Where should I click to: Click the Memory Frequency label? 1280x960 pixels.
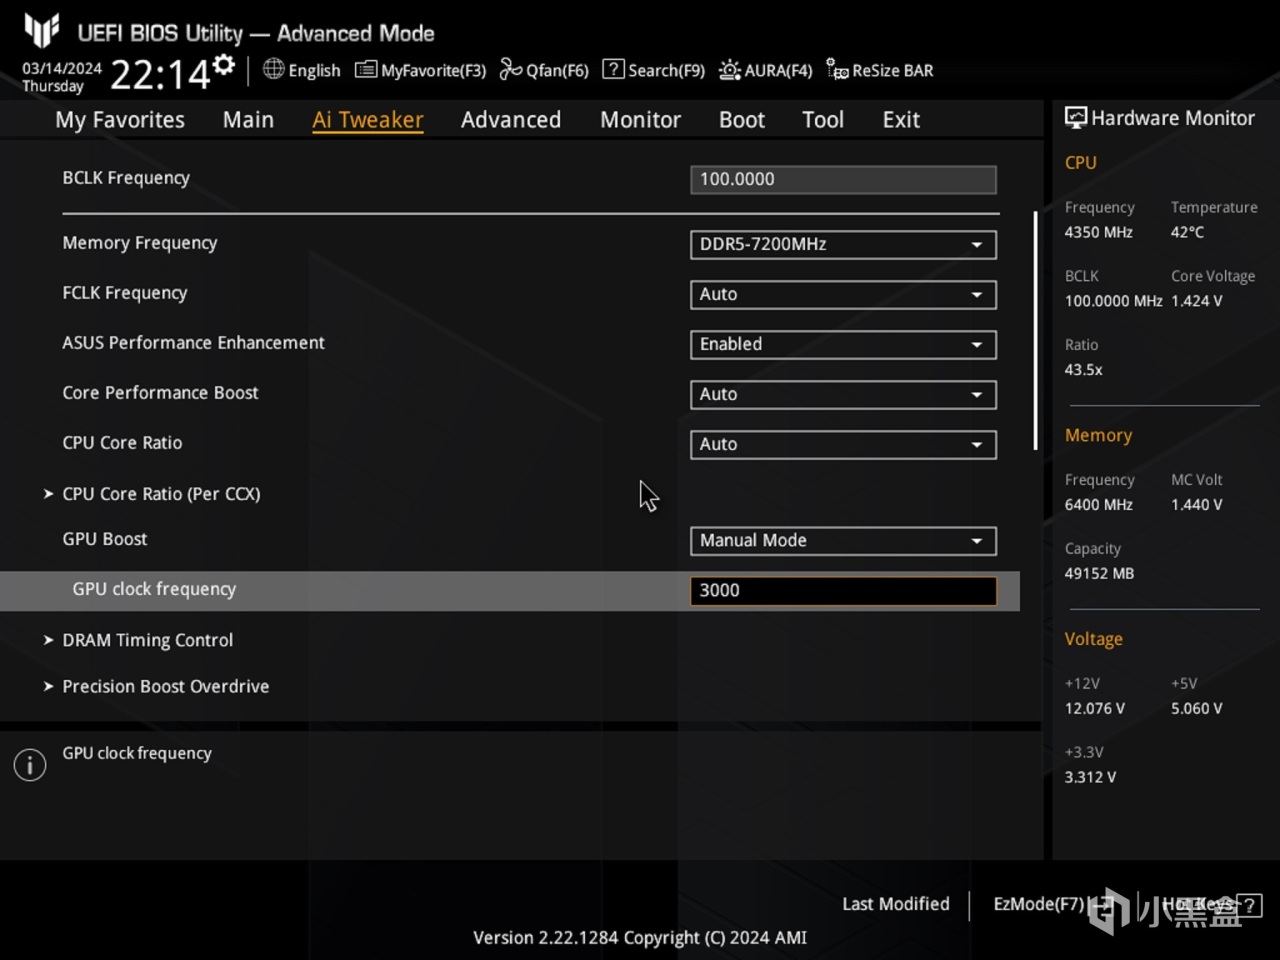point(140,243)
